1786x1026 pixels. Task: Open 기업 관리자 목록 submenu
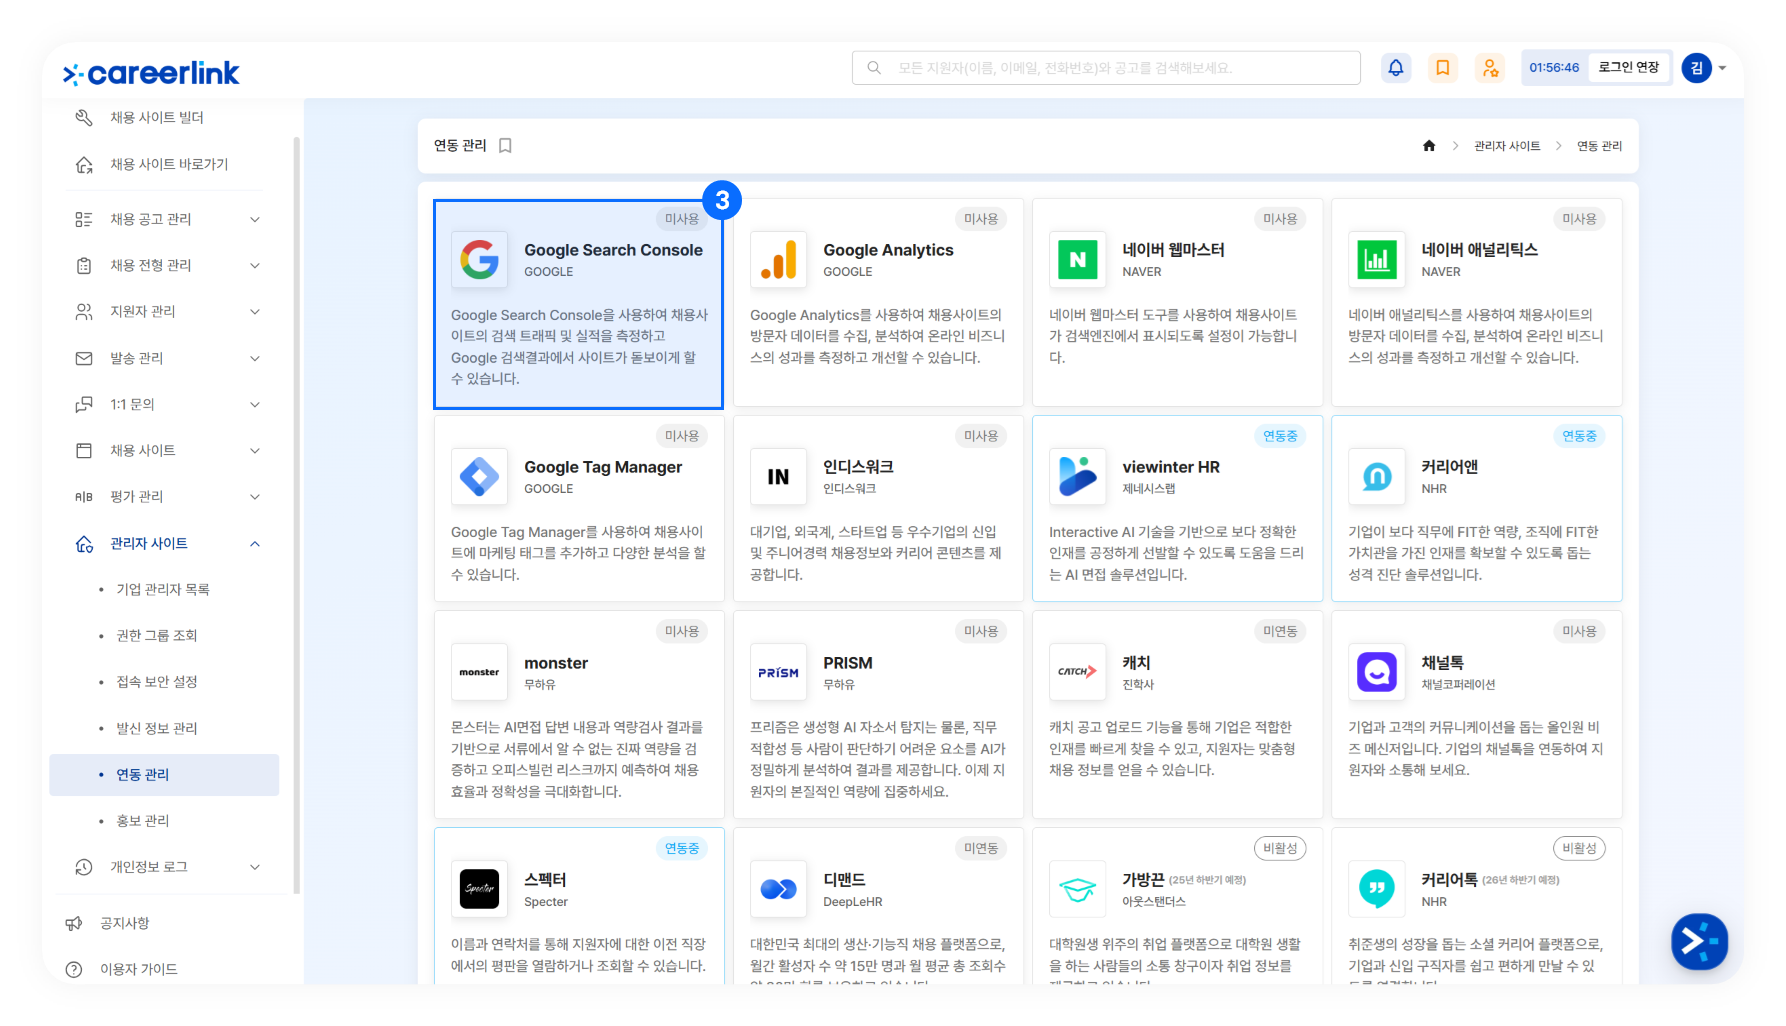[x=163, y=590]
